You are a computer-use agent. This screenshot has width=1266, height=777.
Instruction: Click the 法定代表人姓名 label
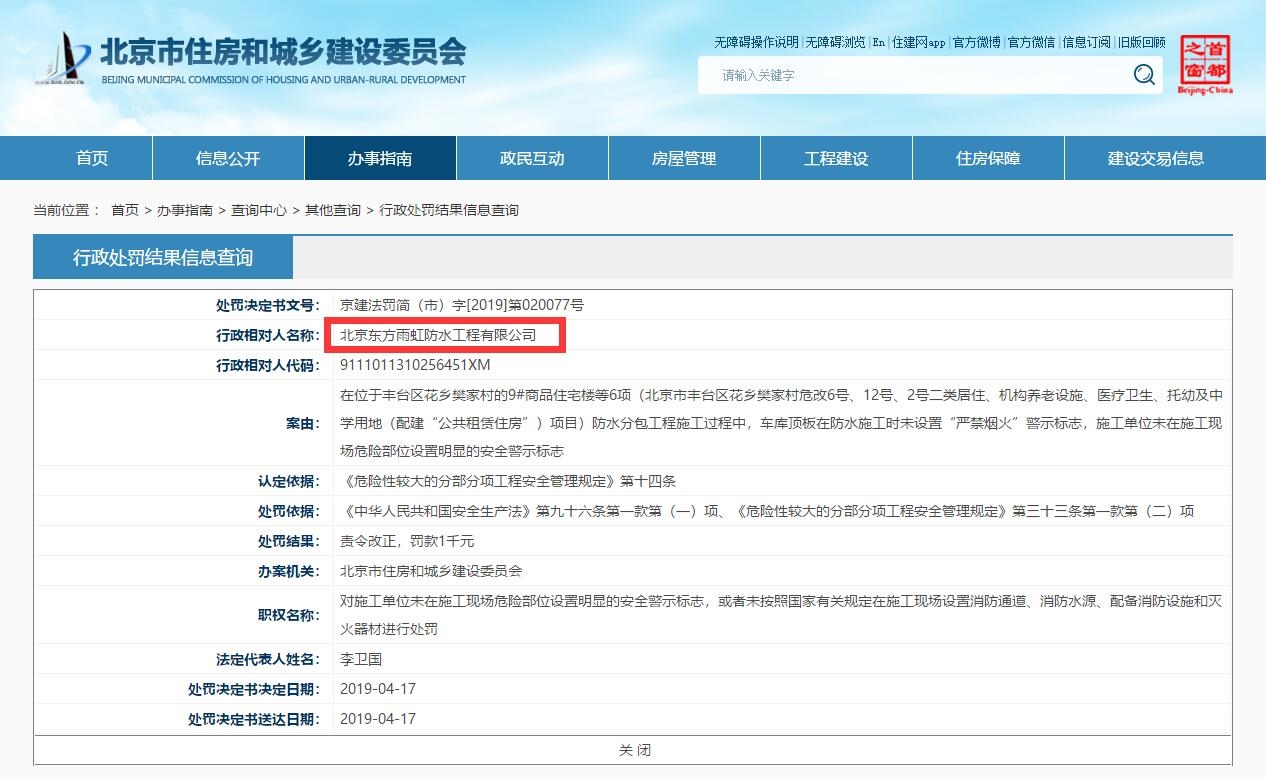(268, 659)
